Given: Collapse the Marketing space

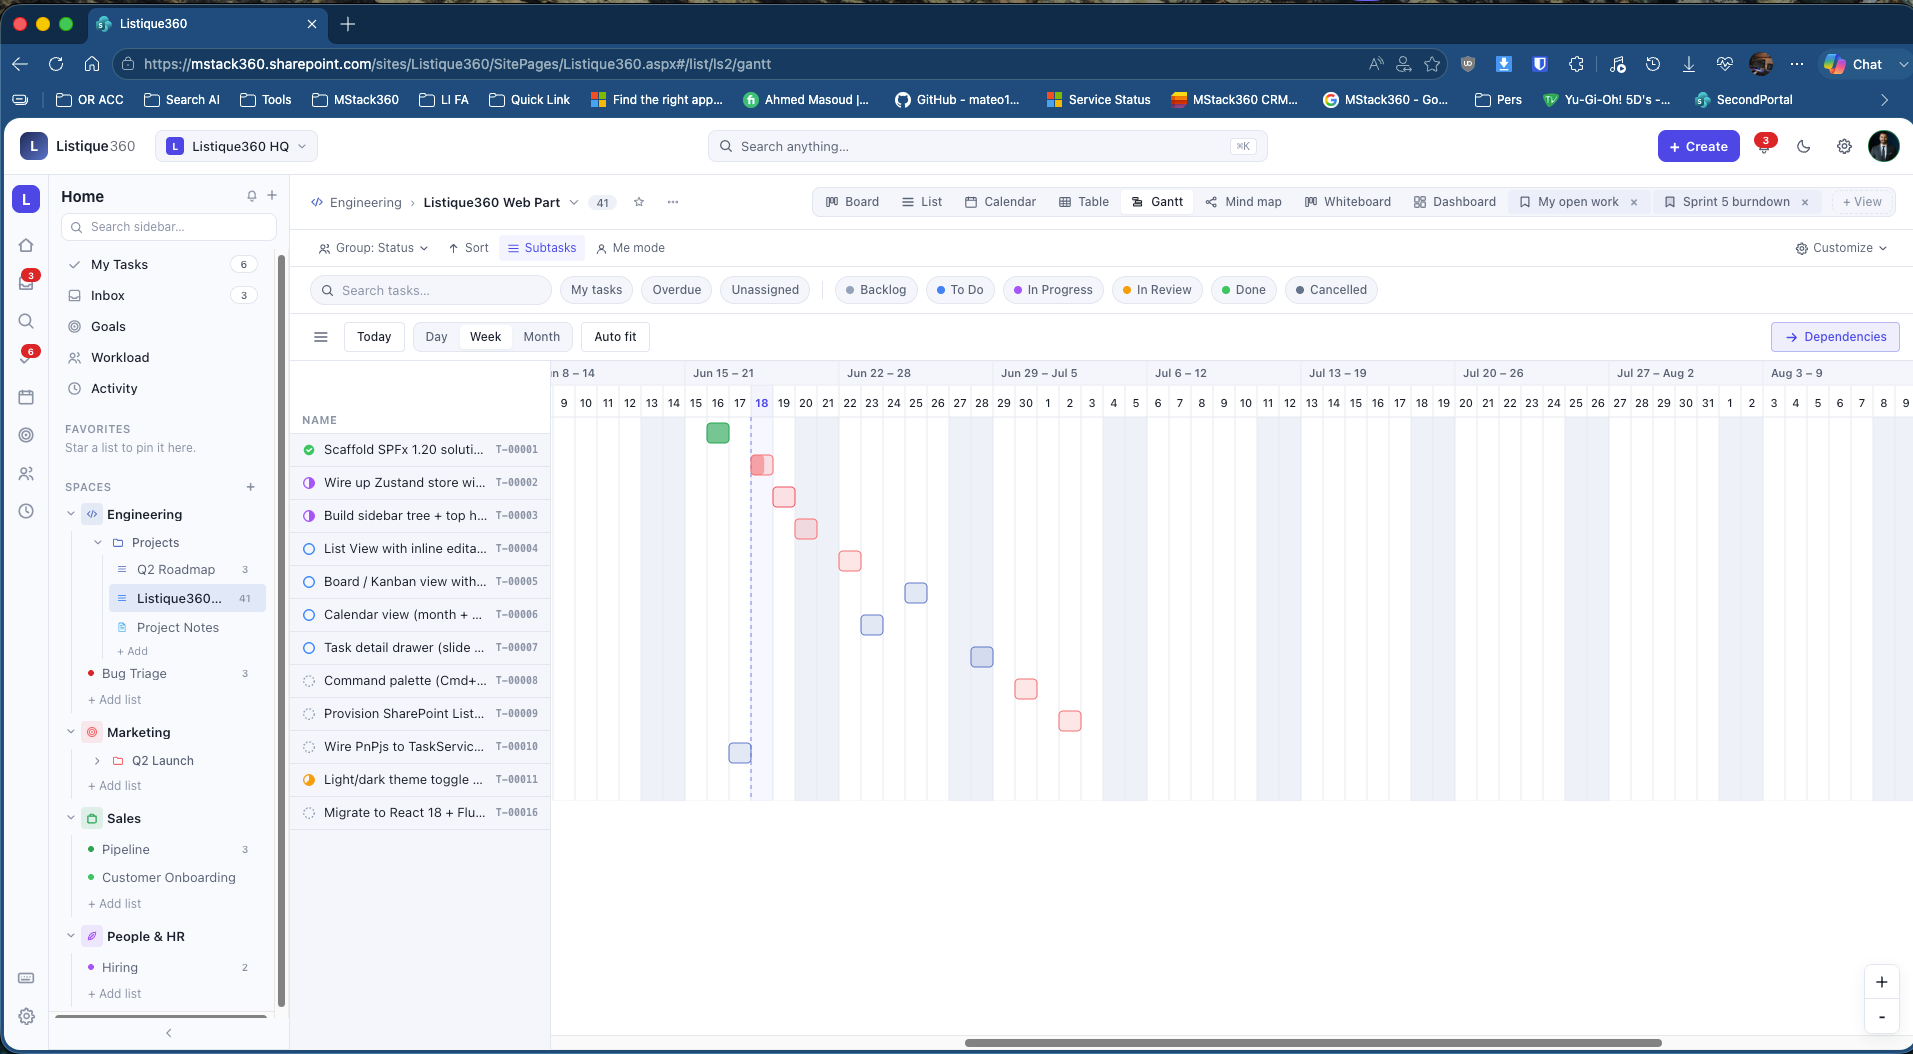Looking at the screenshot, I should (x=71, y=732).
